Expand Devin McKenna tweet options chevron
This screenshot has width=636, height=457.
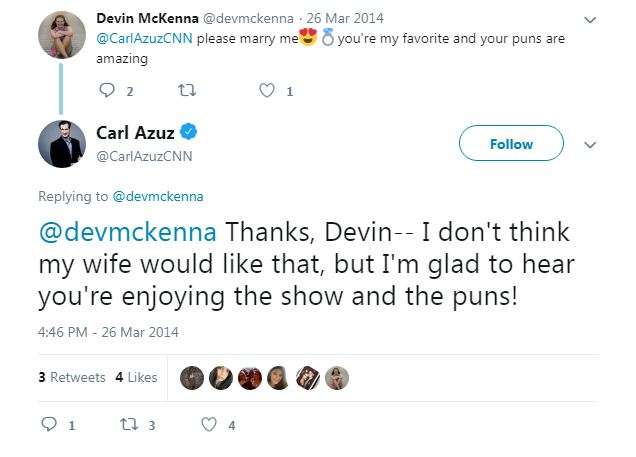(x=590, y=19)
